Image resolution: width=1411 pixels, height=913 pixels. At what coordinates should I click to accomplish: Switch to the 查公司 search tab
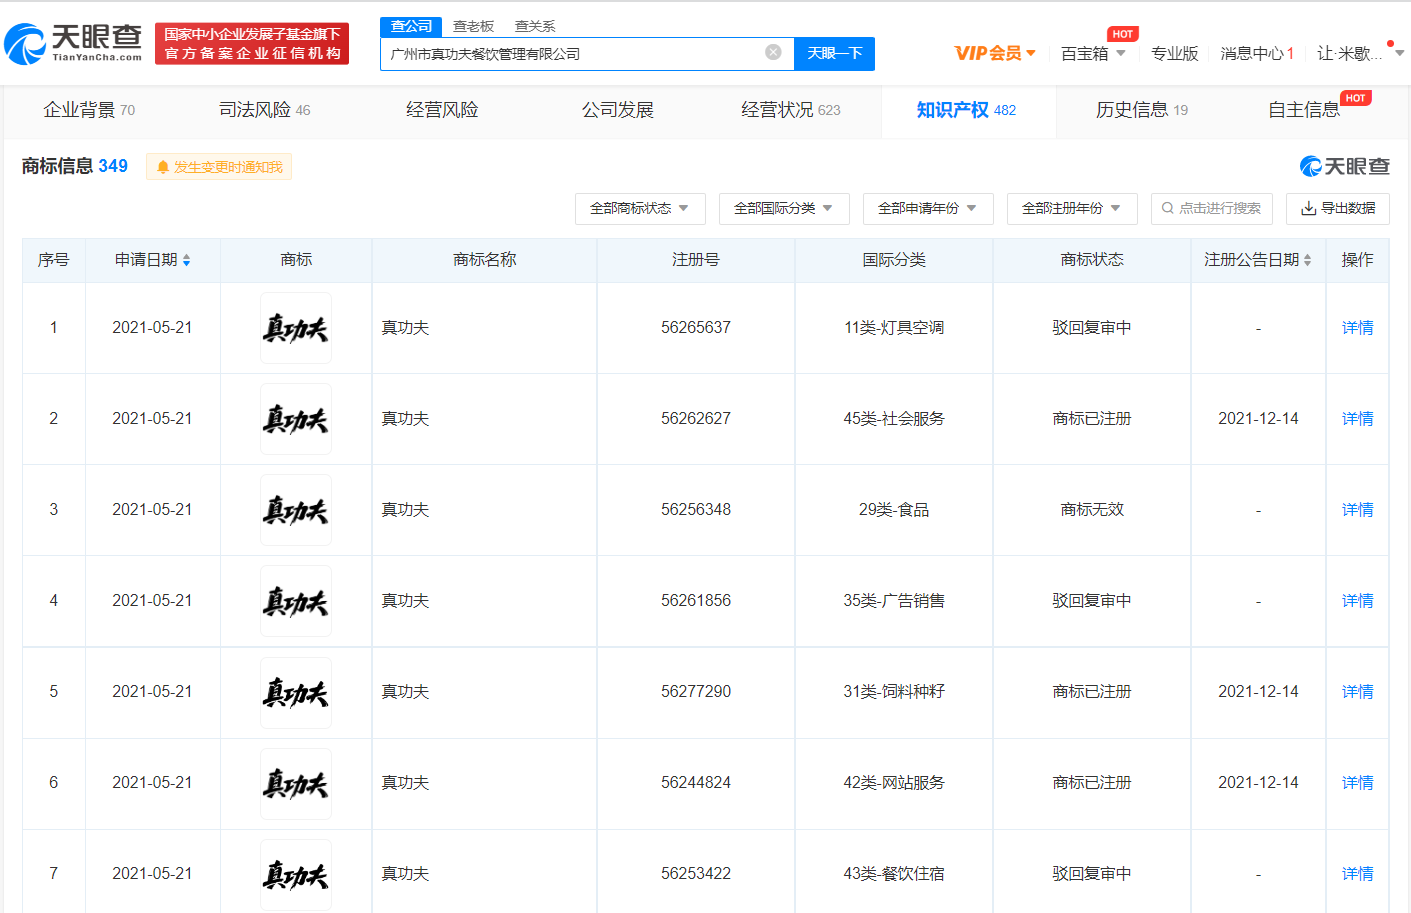point(411,26)
